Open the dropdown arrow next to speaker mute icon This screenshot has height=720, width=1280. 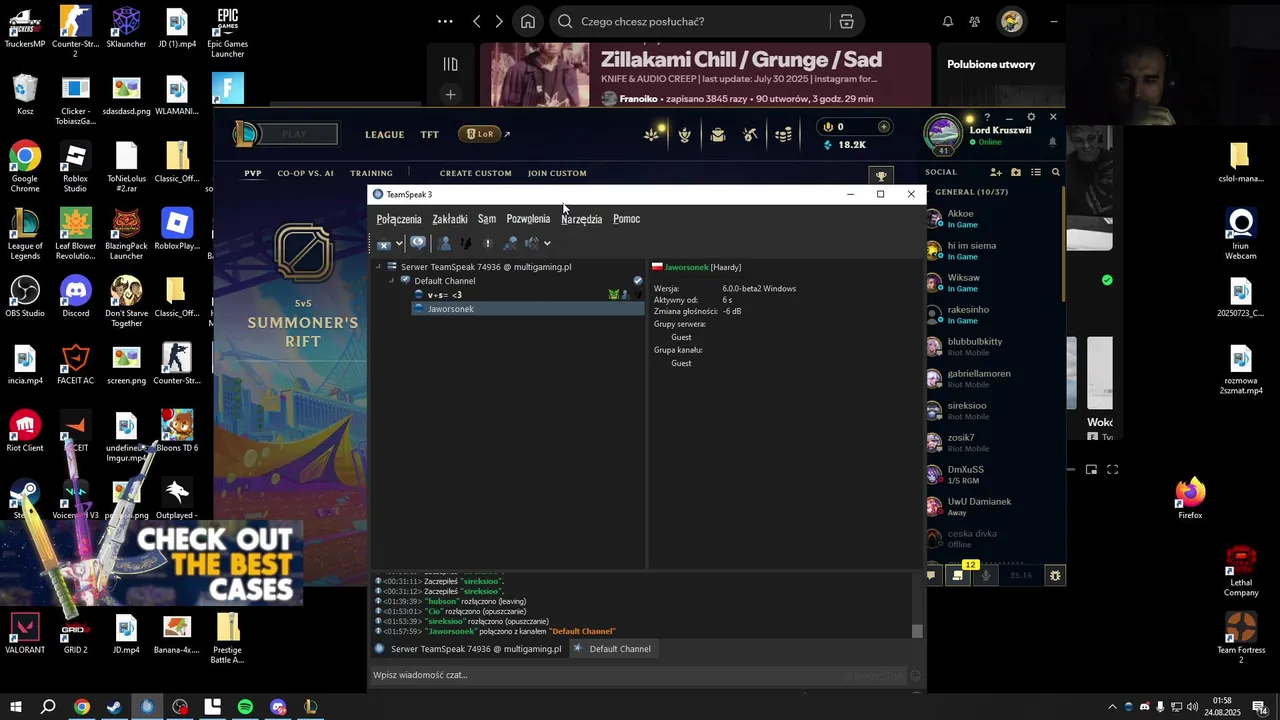547,243
